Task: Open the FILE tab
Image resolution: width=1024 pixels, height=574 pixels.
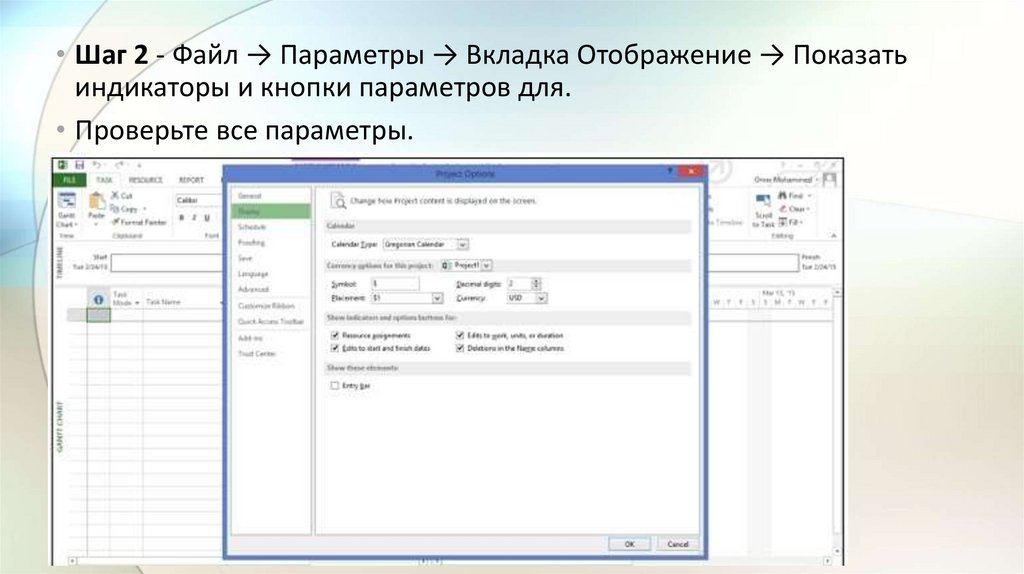Action: point(69,180)
